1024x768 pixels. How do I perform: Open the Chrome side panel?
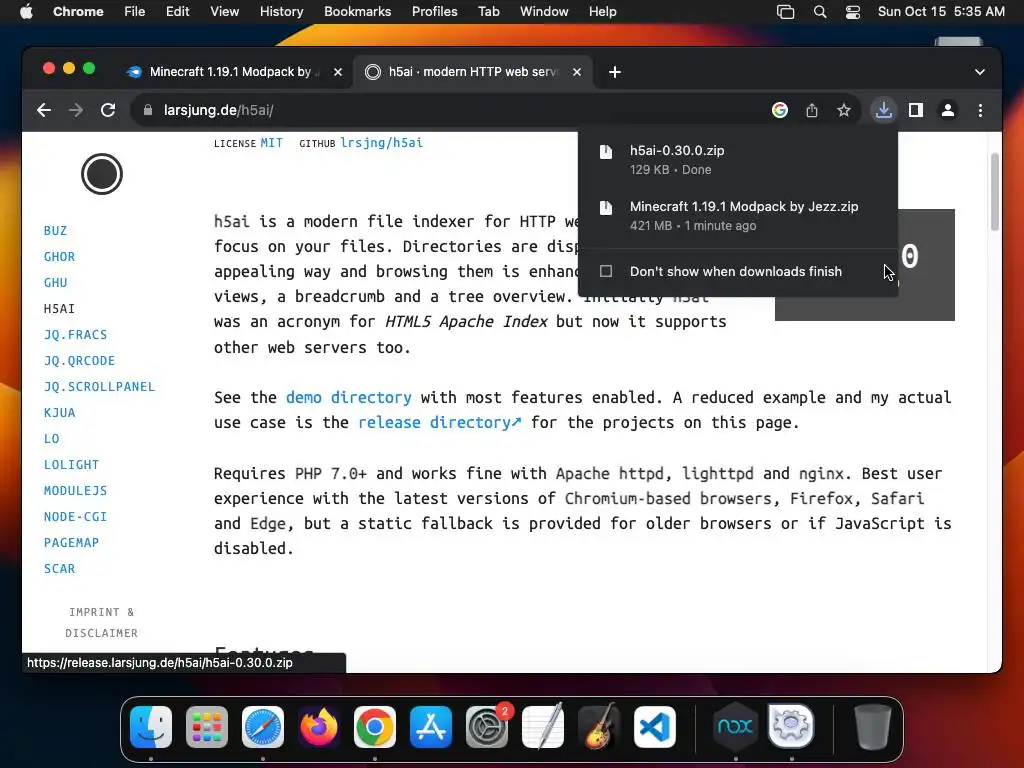click(916, 110)
